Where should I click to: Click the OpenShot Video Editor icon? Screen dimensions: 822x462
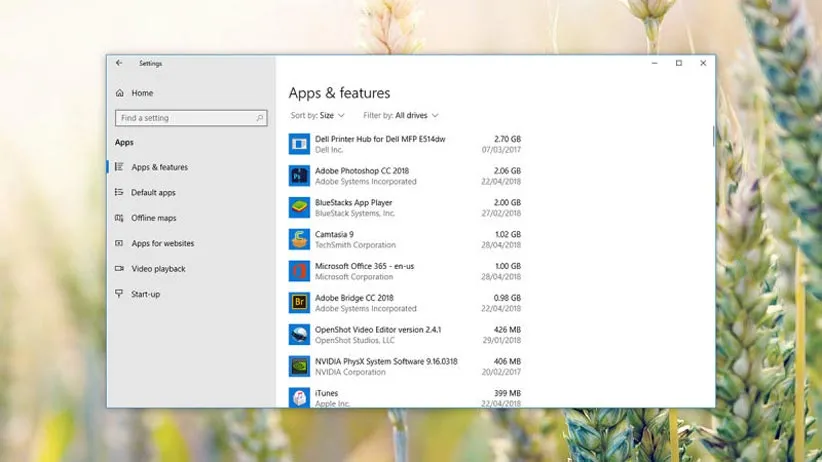pyautogui.click(x=299, y=334)
